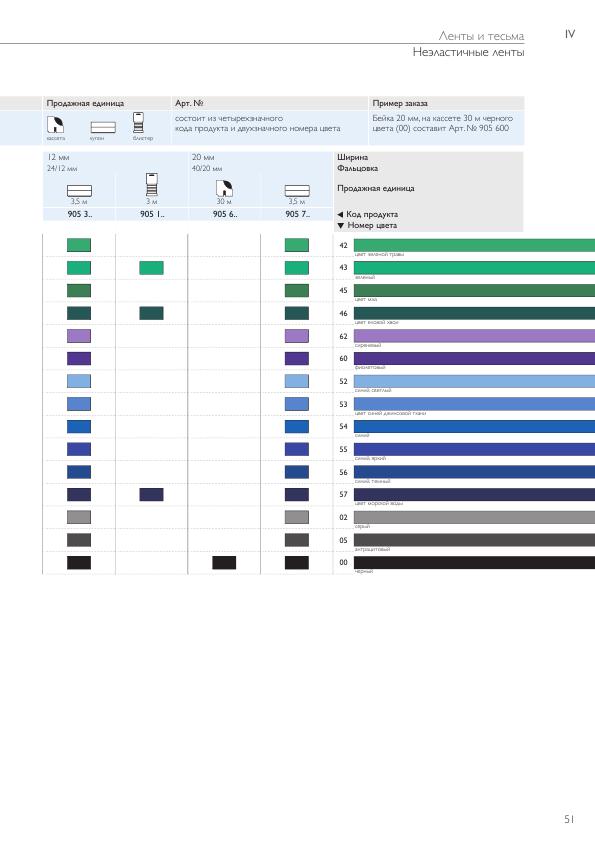Viewport: 595px width, 842px height.
Task: Click product code 905 7..
Action: (297, 214)
